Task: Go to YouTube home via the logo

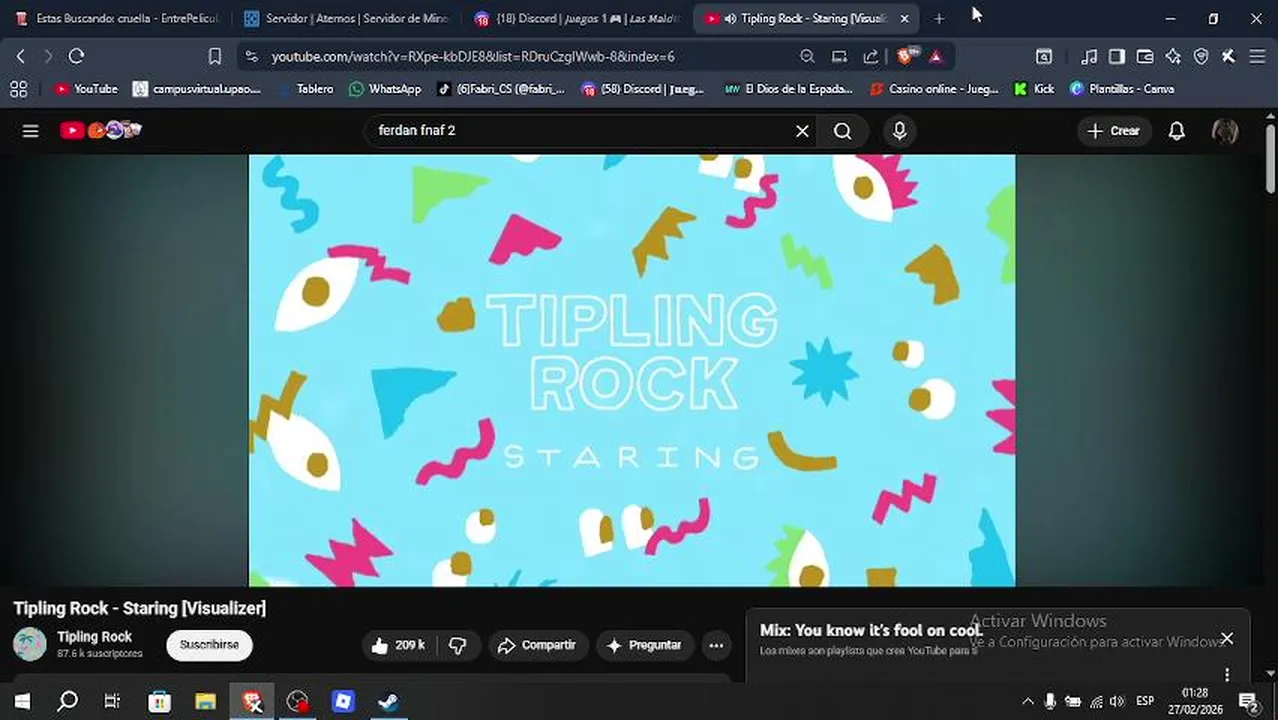Action: (x=100, y=130)
